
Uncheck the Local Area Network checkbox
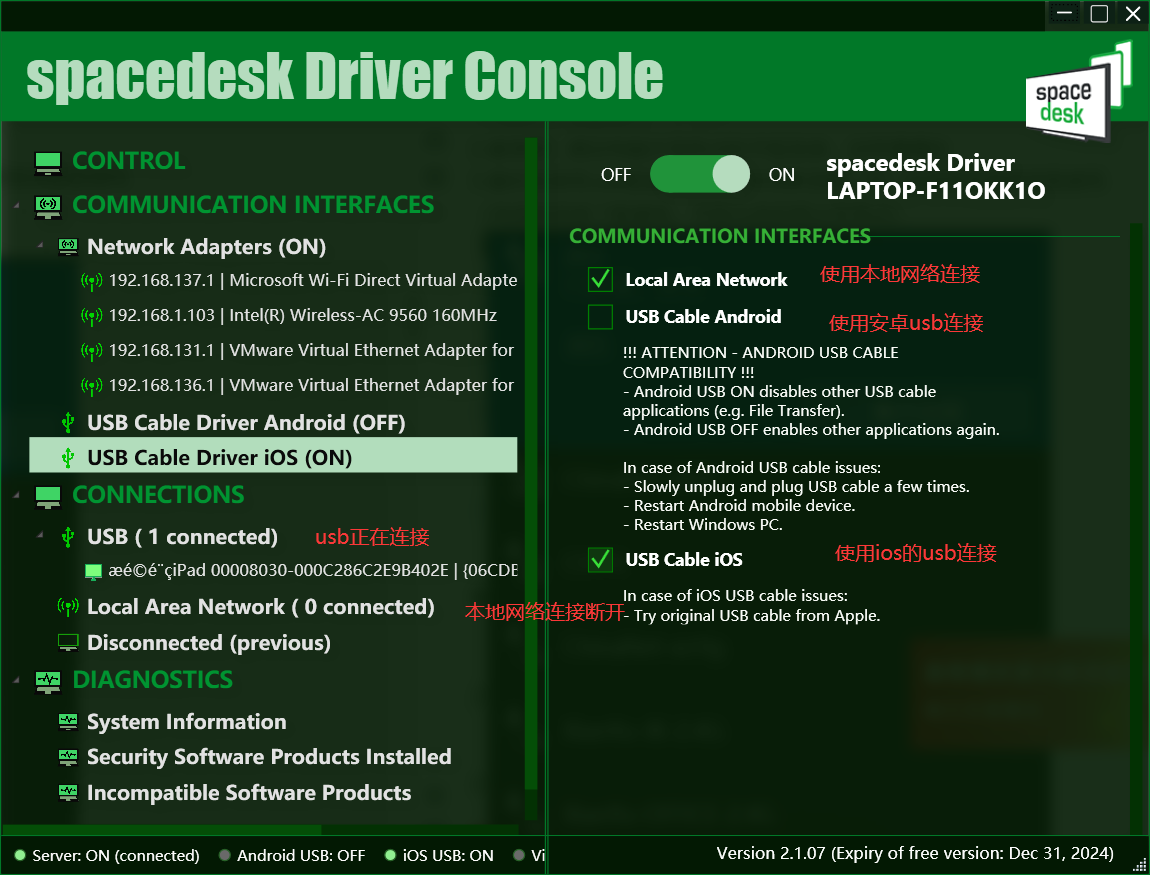point(601,279)
